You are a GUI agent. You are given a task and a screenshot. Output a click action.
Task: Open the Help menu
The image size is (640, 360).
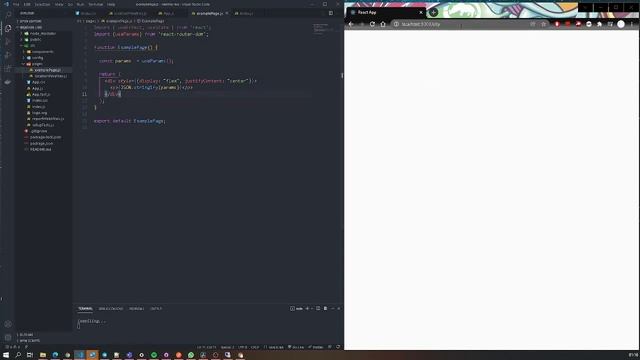point(111,4)
